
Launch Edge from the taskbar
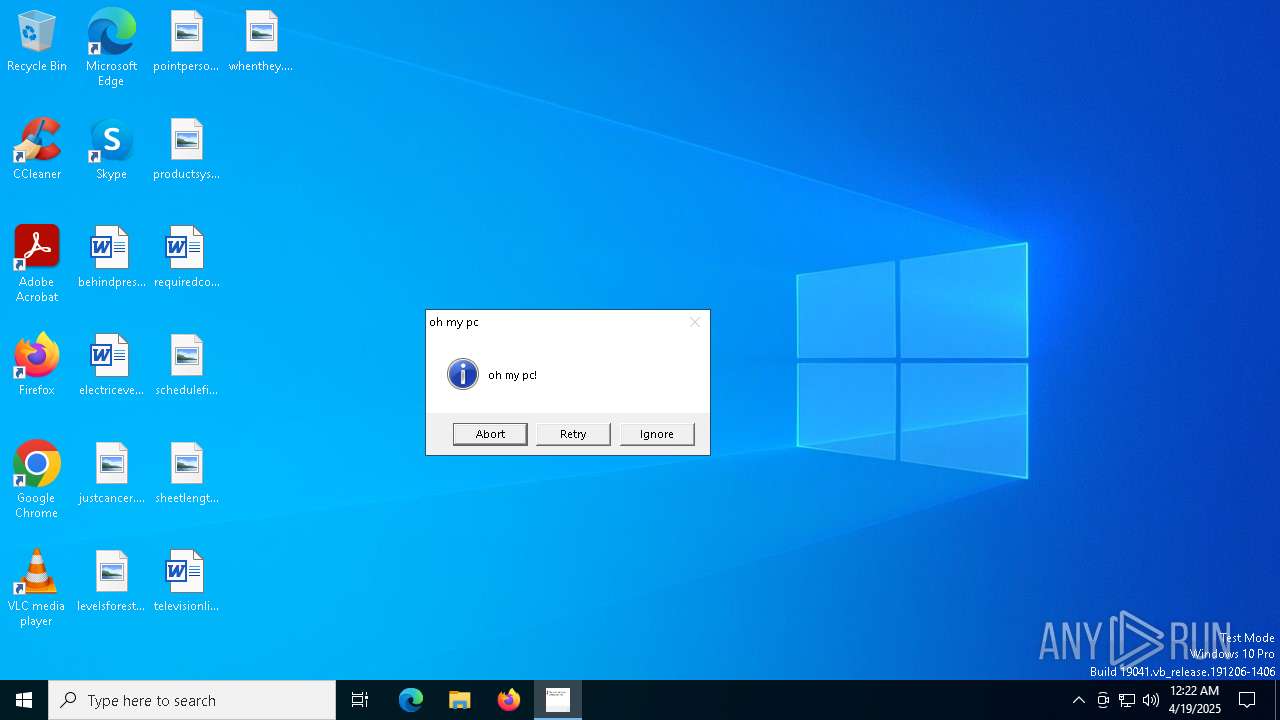click(x=411, y=700)
